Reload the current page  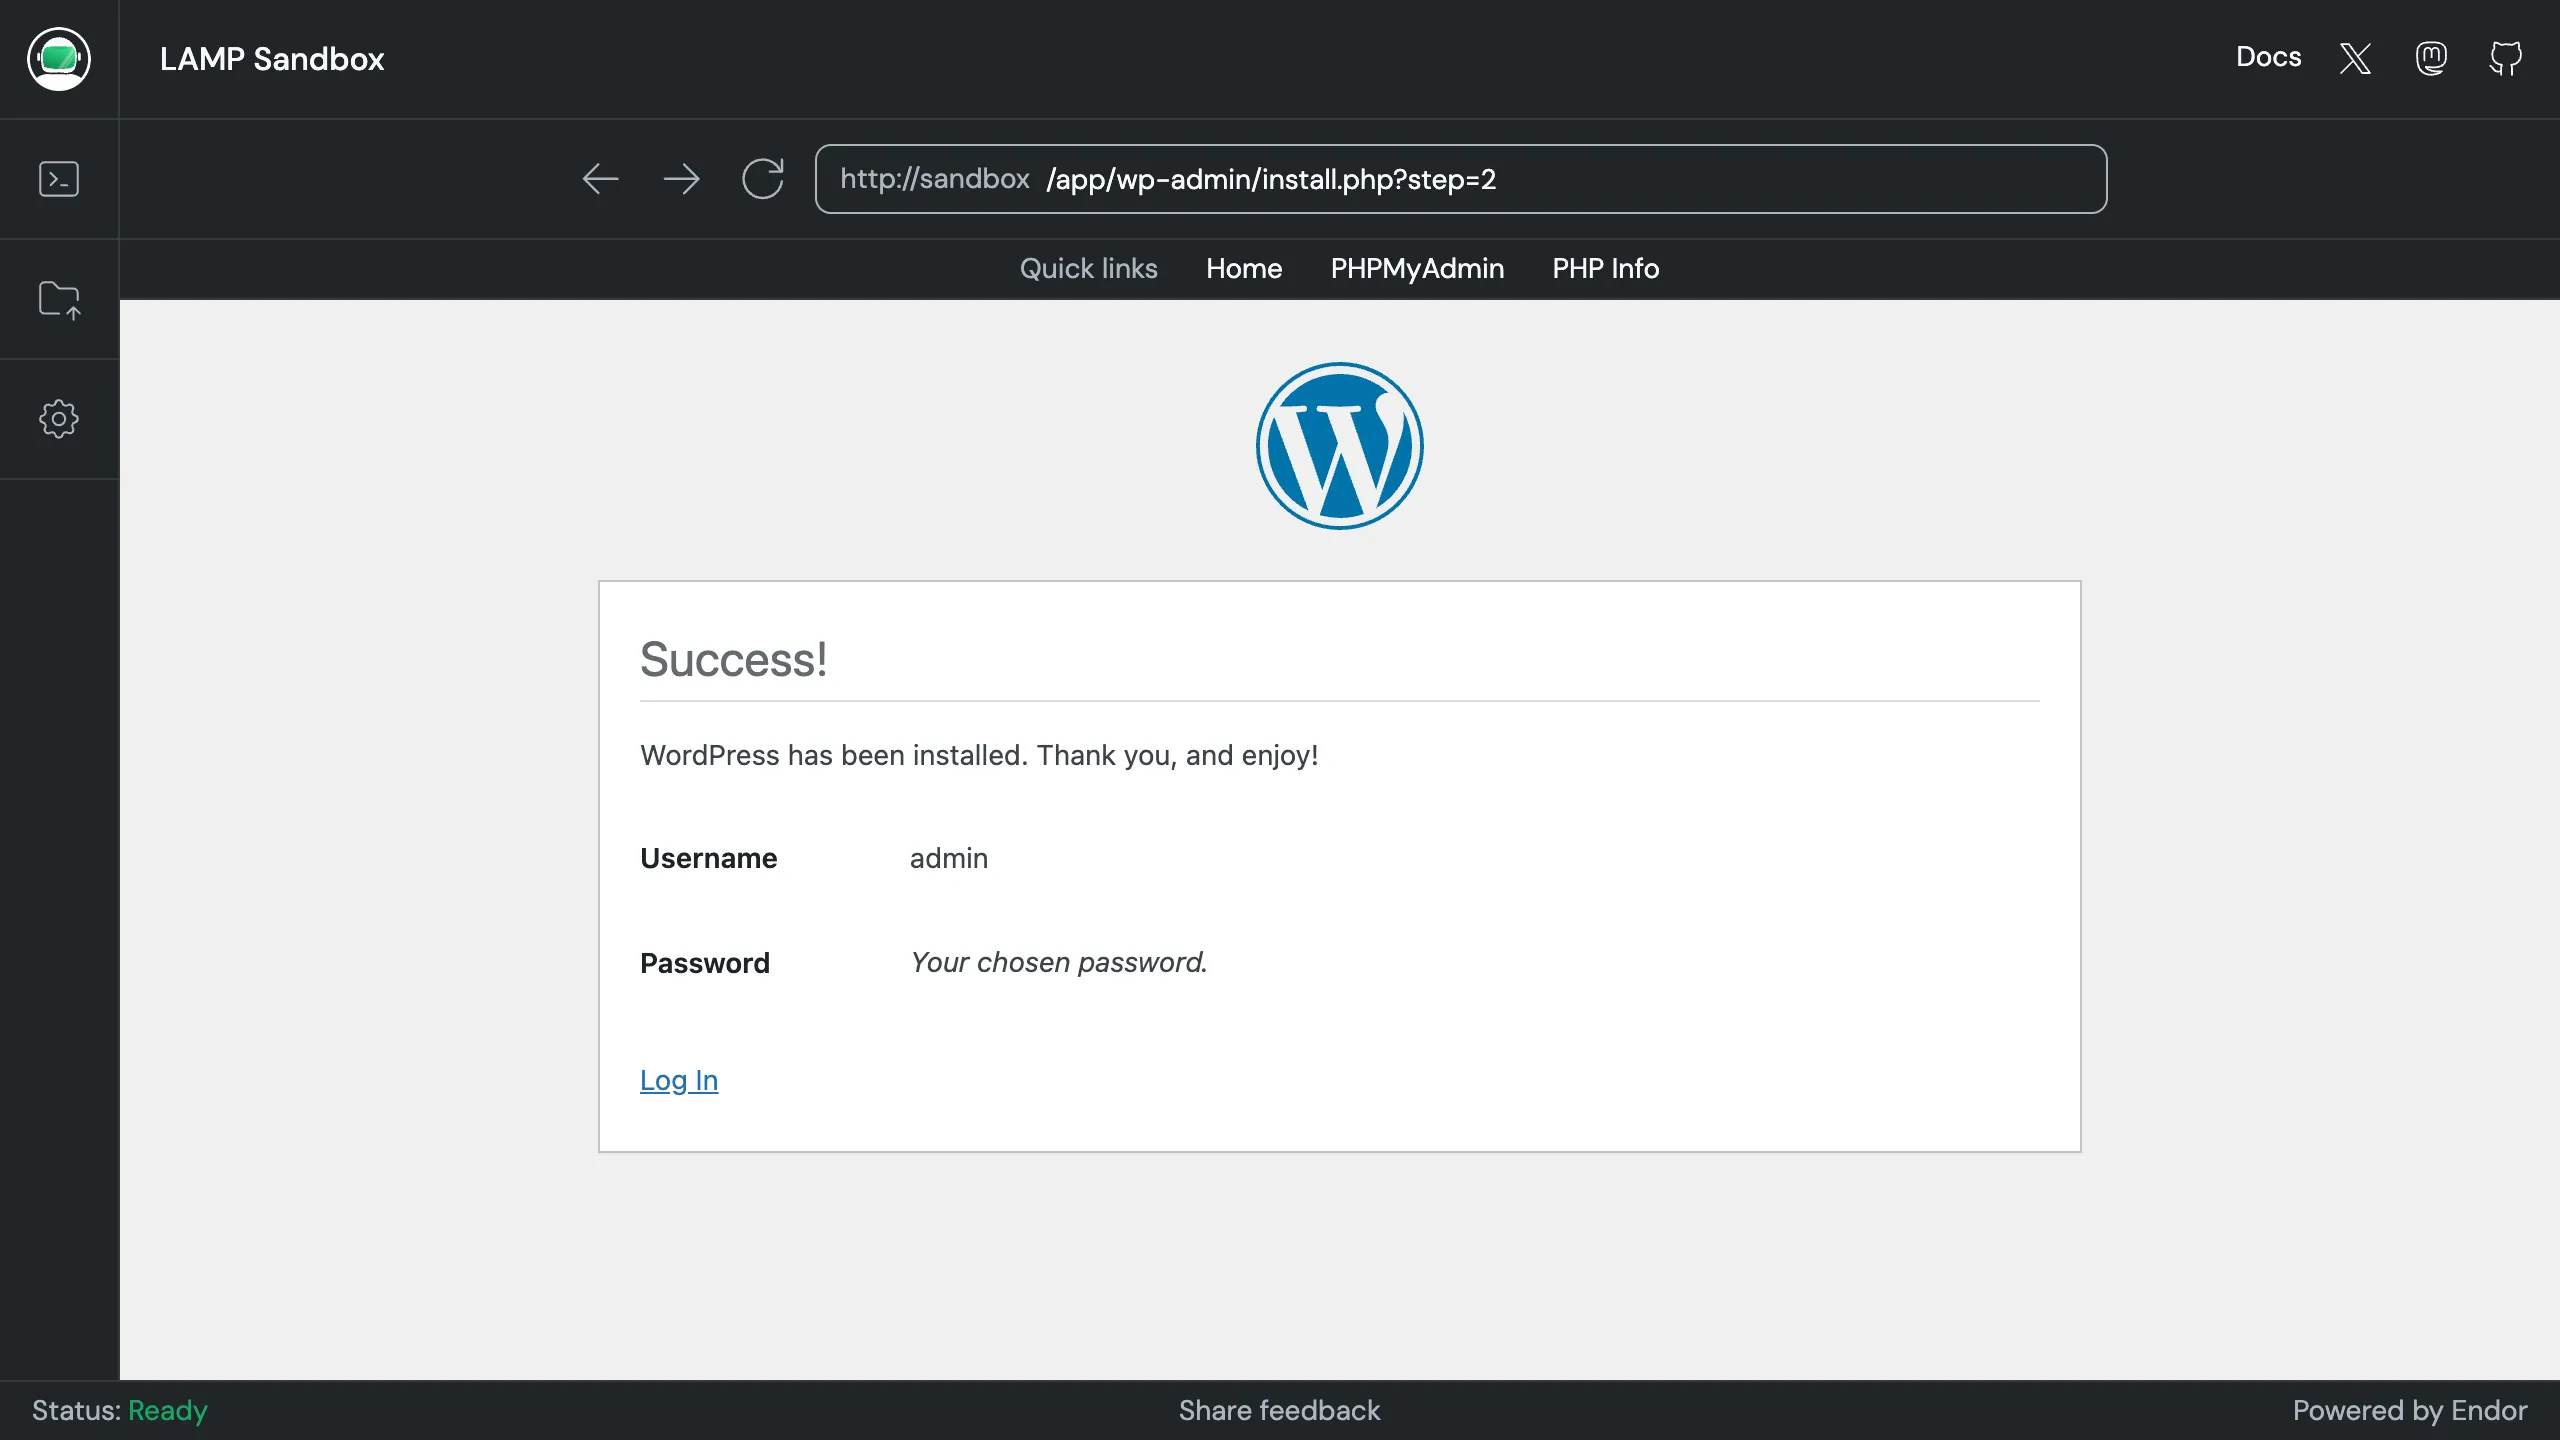(762, 179)
